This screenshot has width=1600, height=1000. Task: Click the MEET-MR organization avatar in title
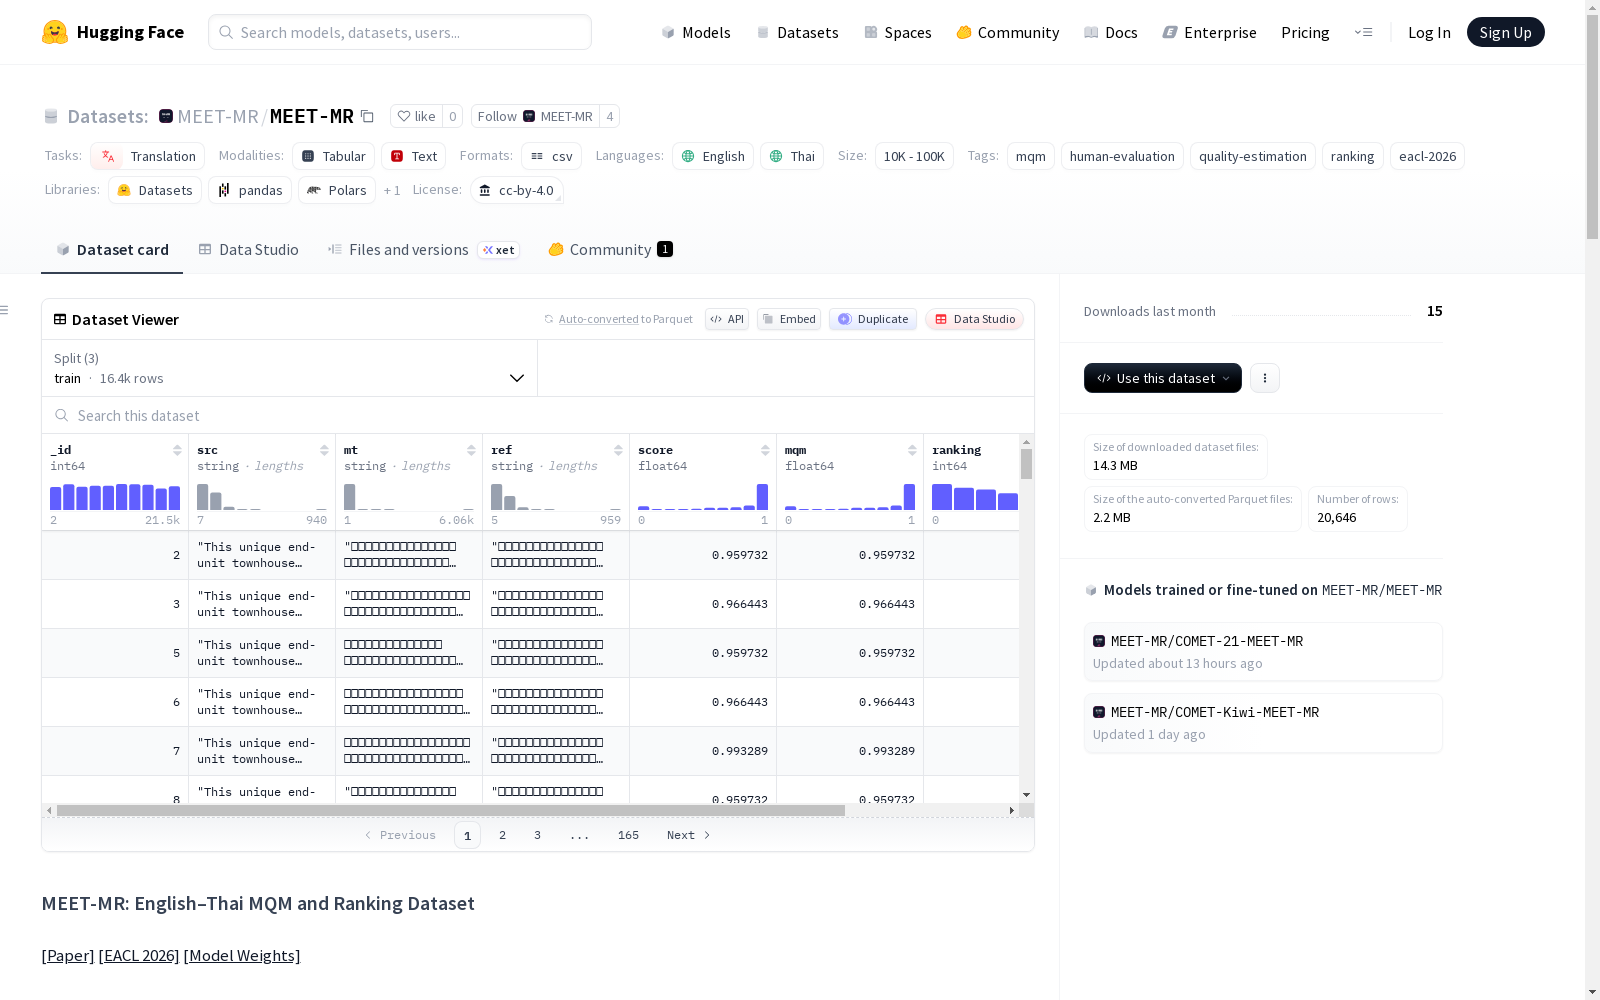(x=166, y=116)
